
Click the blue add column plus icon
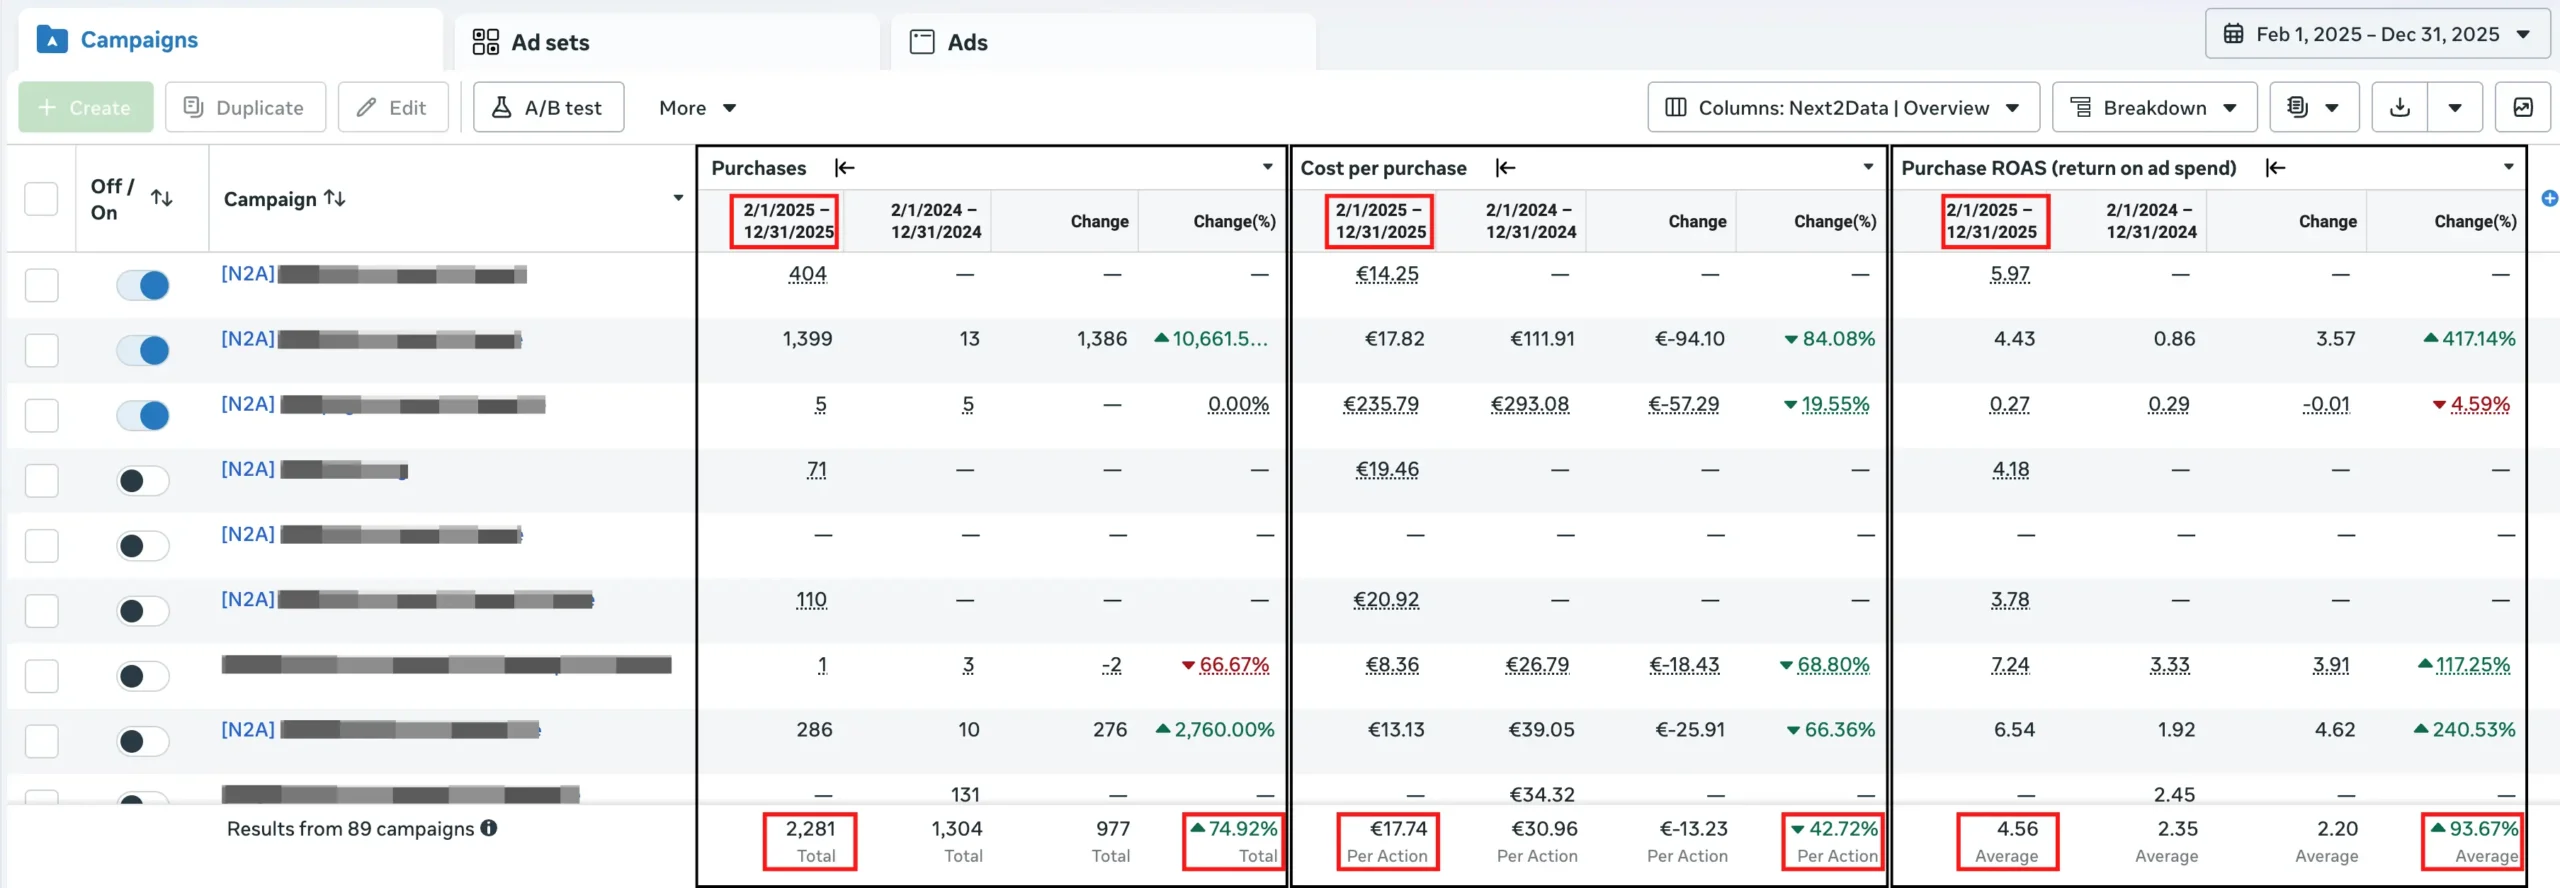[2549, 198]
